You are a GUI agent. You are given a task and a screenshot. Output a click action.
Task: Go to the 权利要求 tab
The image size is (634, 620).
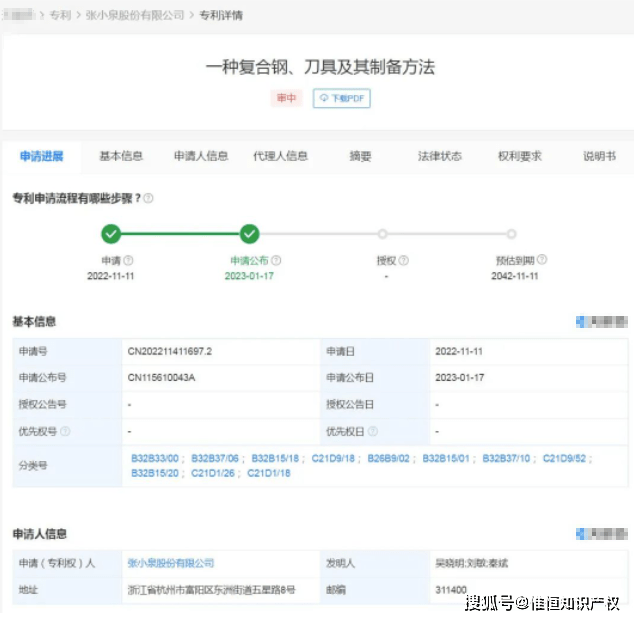(x=519, y=156)
